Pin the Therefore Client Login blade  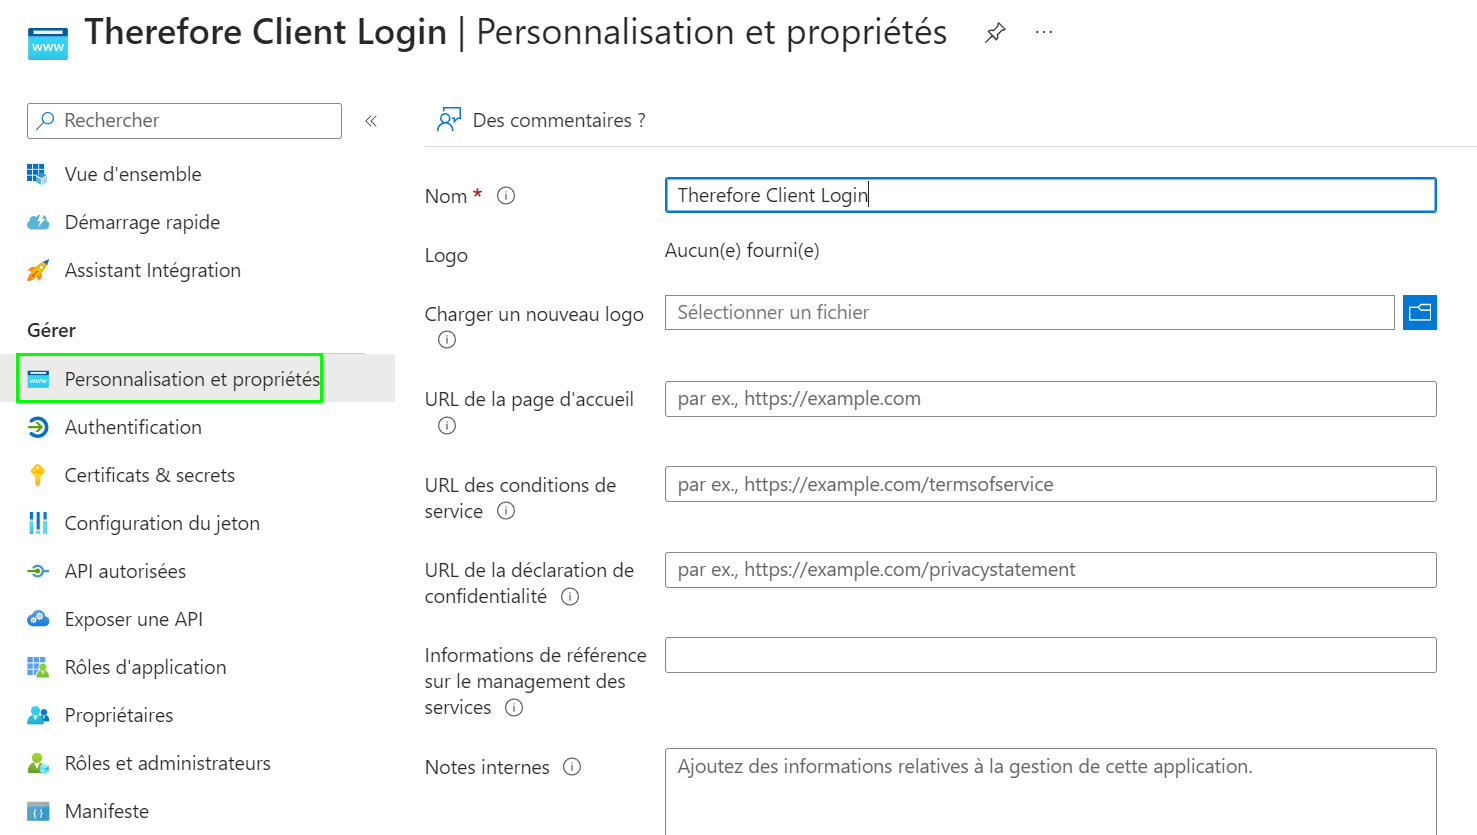[x=995, y=33]
